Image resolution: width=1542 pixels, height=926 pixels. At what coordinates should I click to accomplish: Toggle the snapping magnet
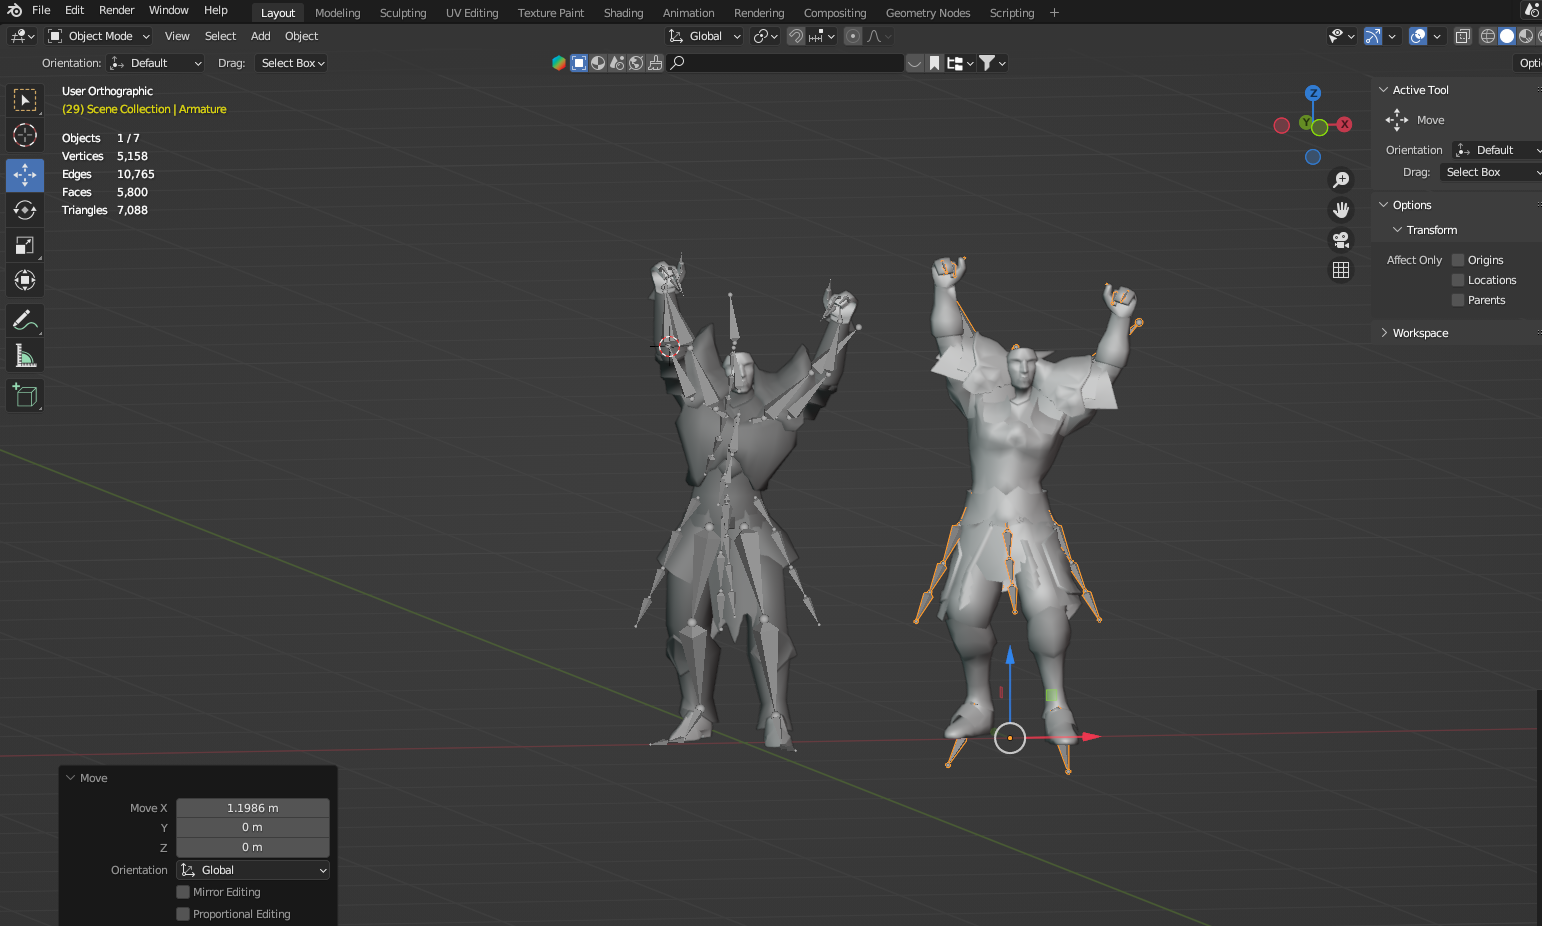tap(796, 36)
